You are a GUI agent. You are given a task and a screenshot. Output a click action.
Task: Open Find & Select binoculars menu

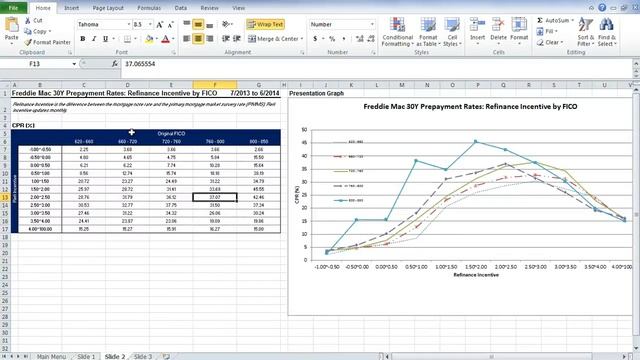click(607, 32)
